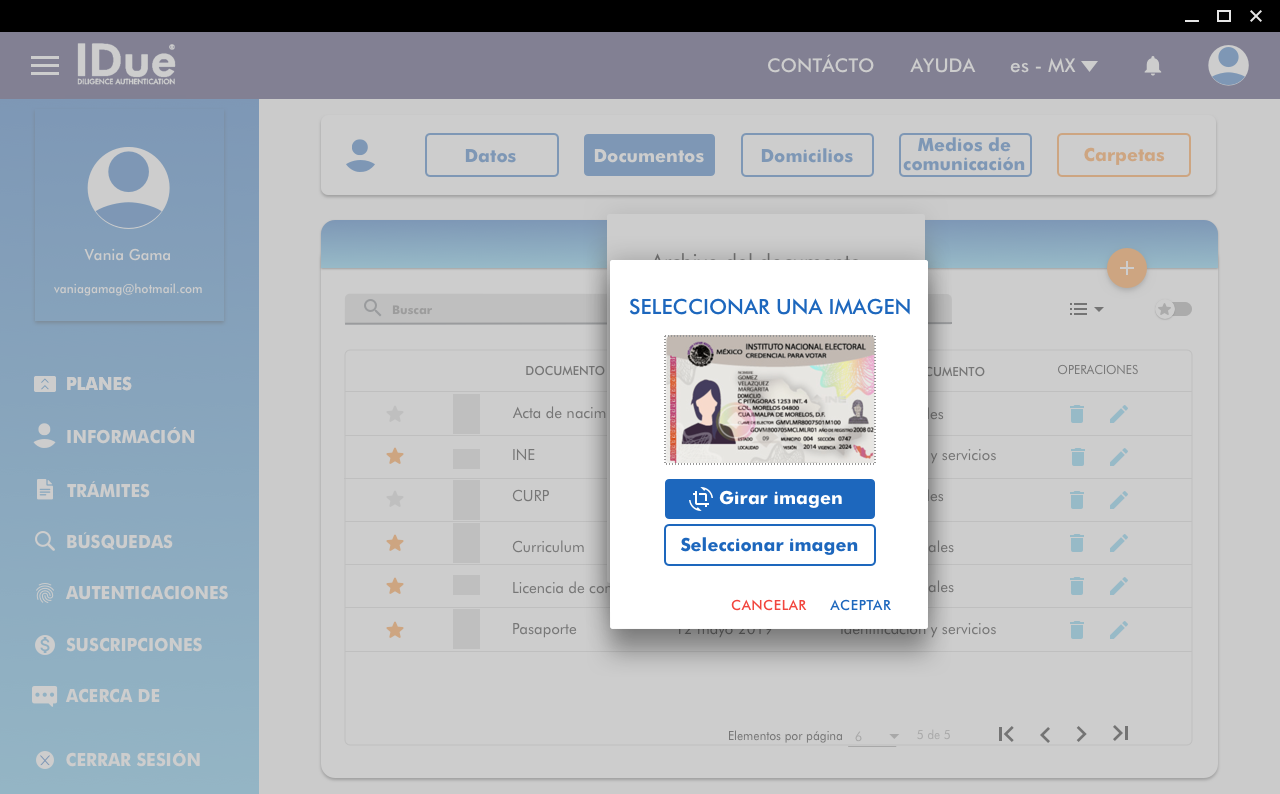Toggle the favorites filter switch
Viewport: 1280px width, 794px height.
pyautogui.click(x=1173, y=309)
